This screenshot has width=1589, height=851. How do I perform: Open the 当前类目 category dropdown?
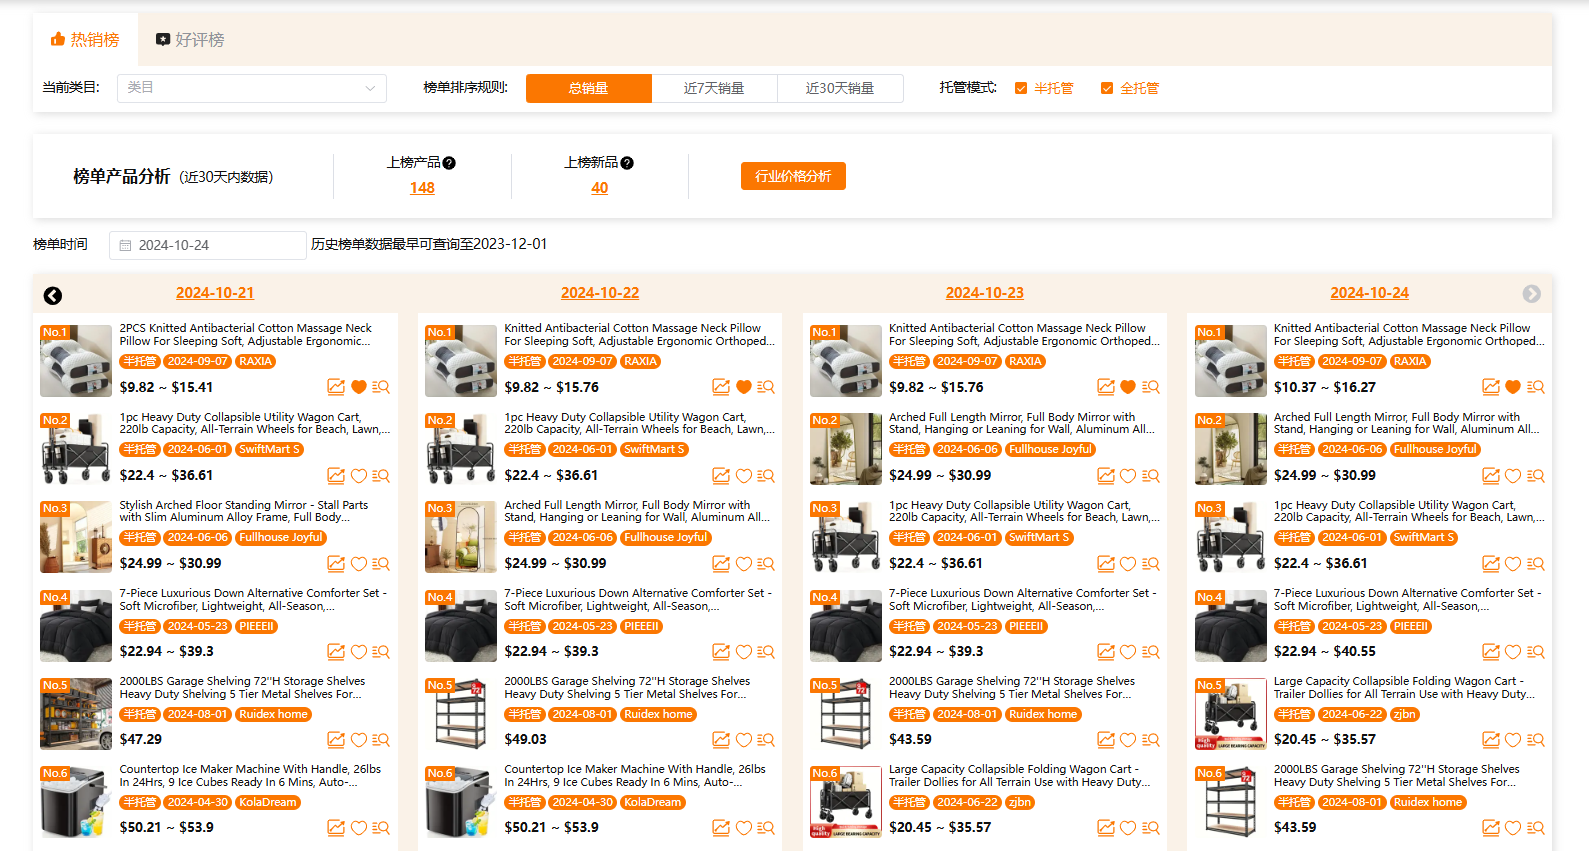(252, 88)
